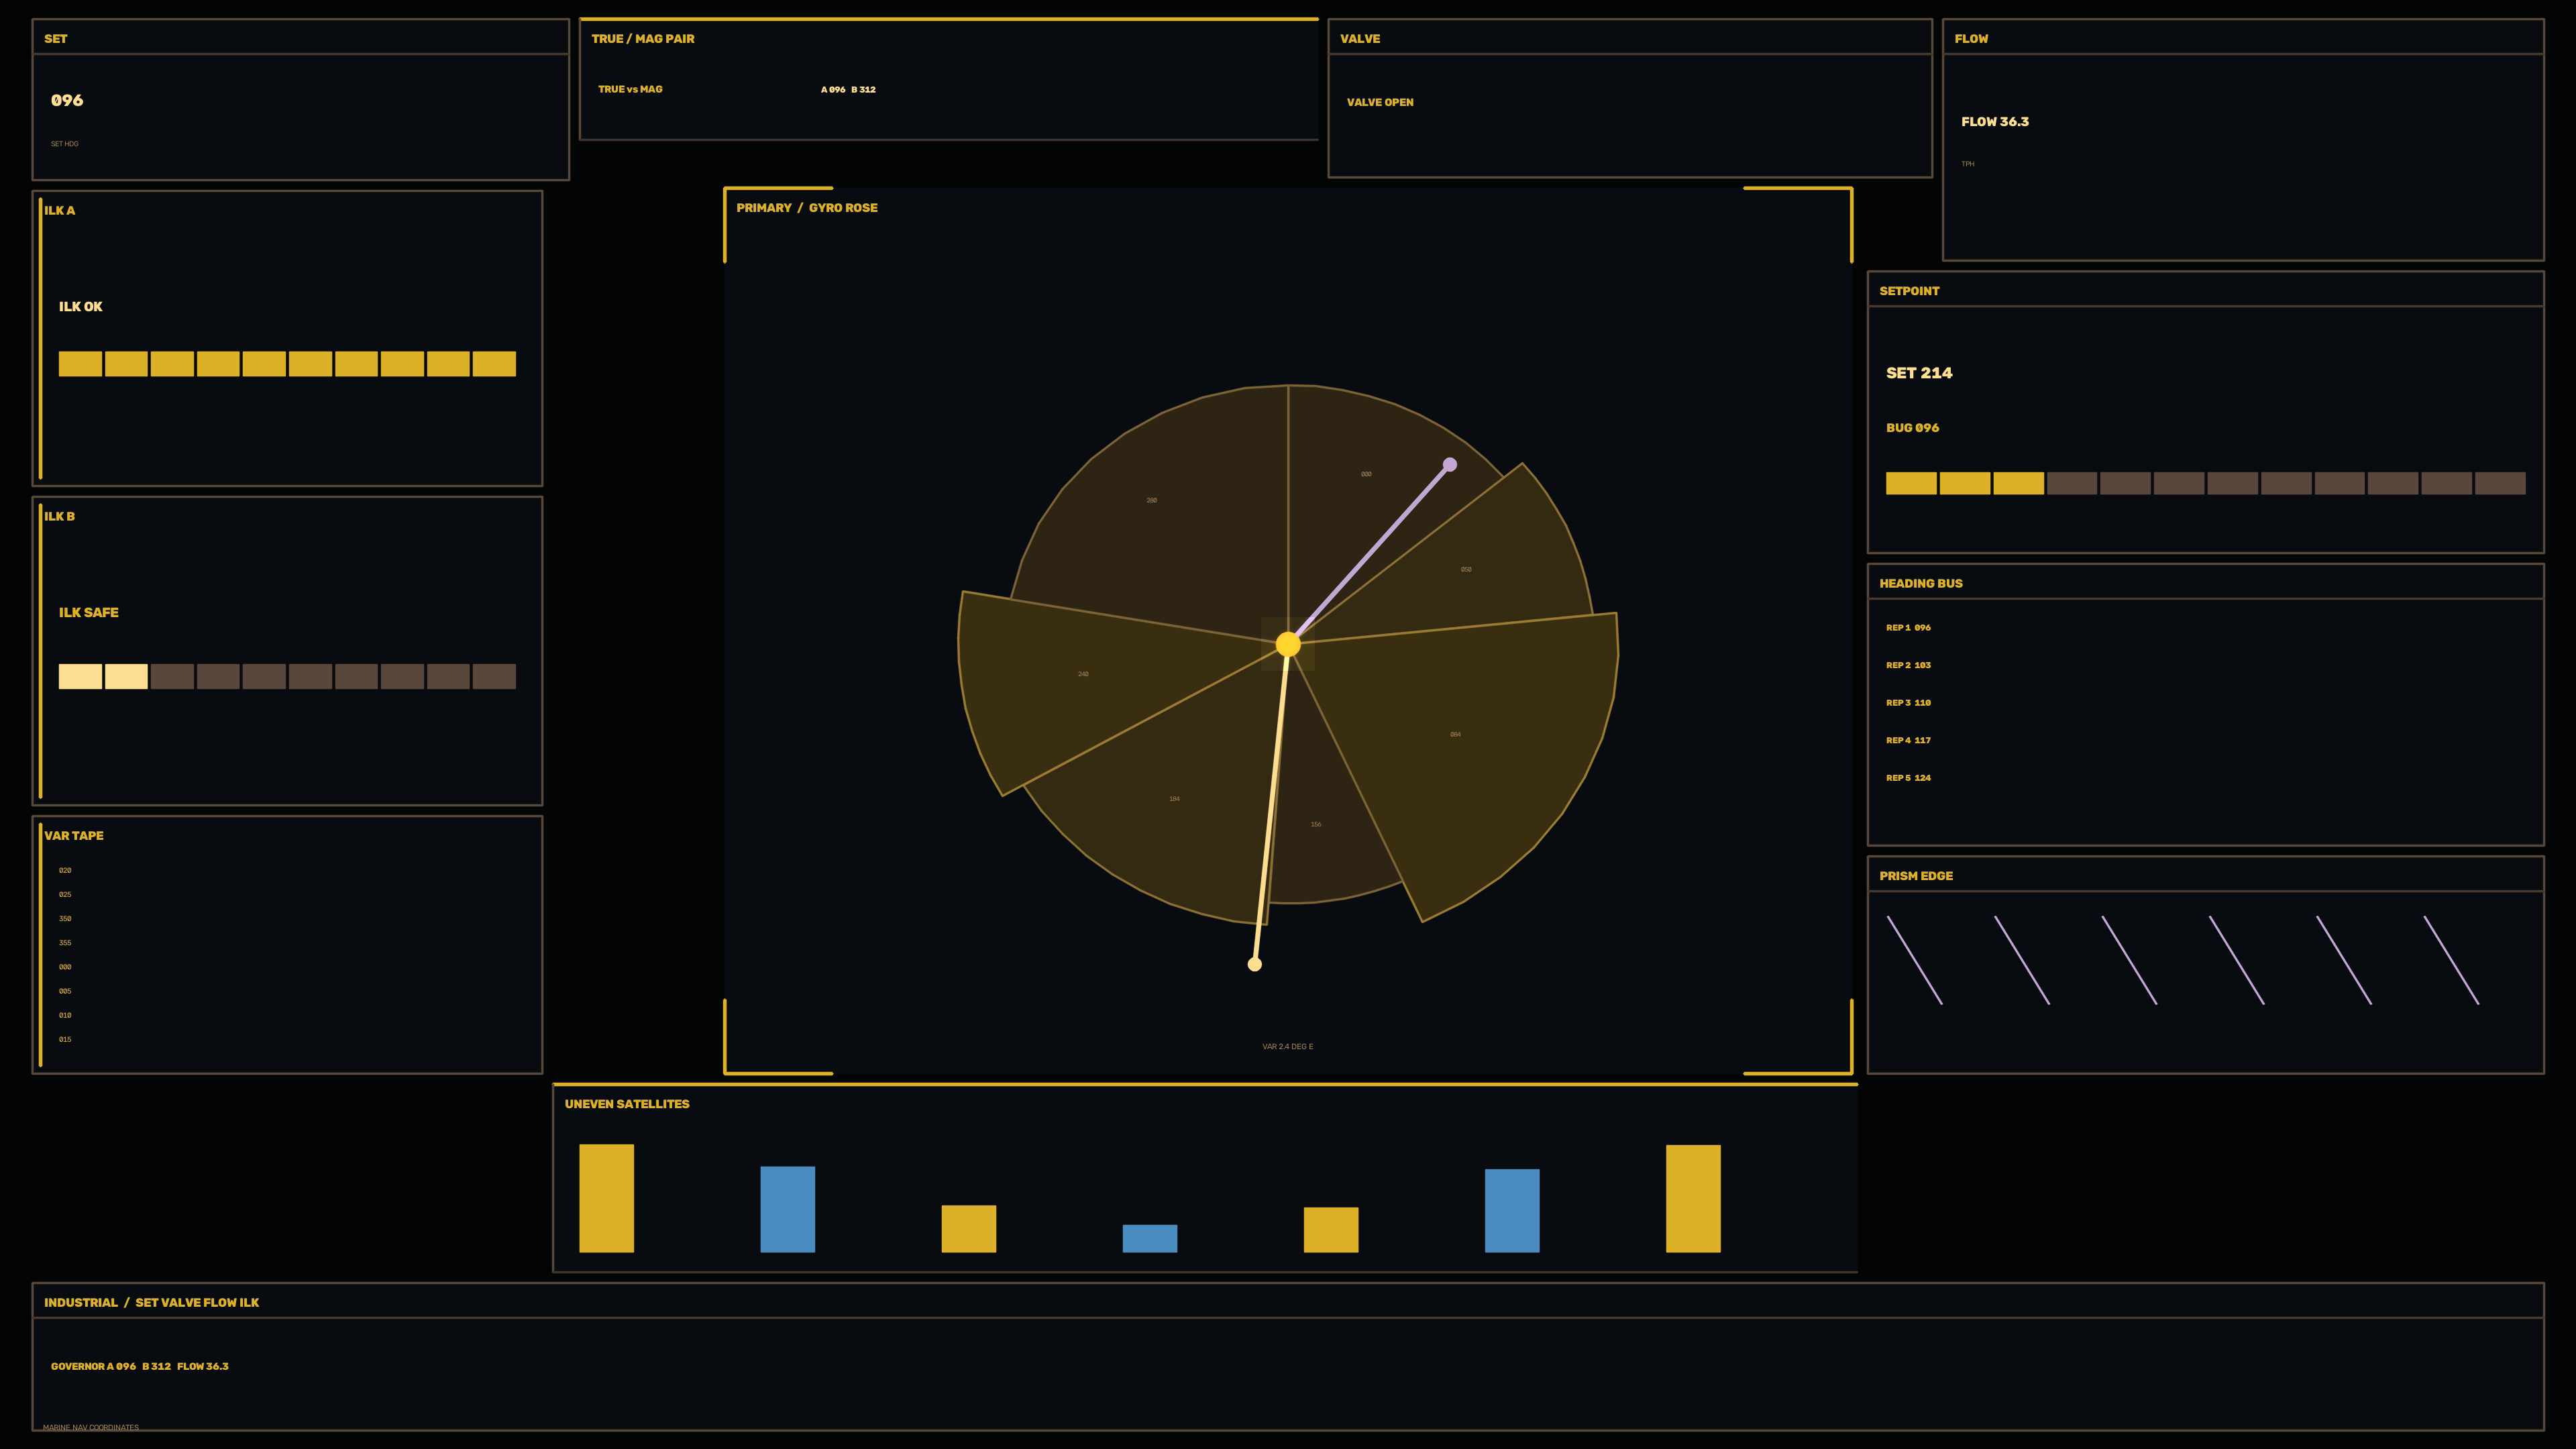Select the REP 1 096 row

(x=1908, y=628)
